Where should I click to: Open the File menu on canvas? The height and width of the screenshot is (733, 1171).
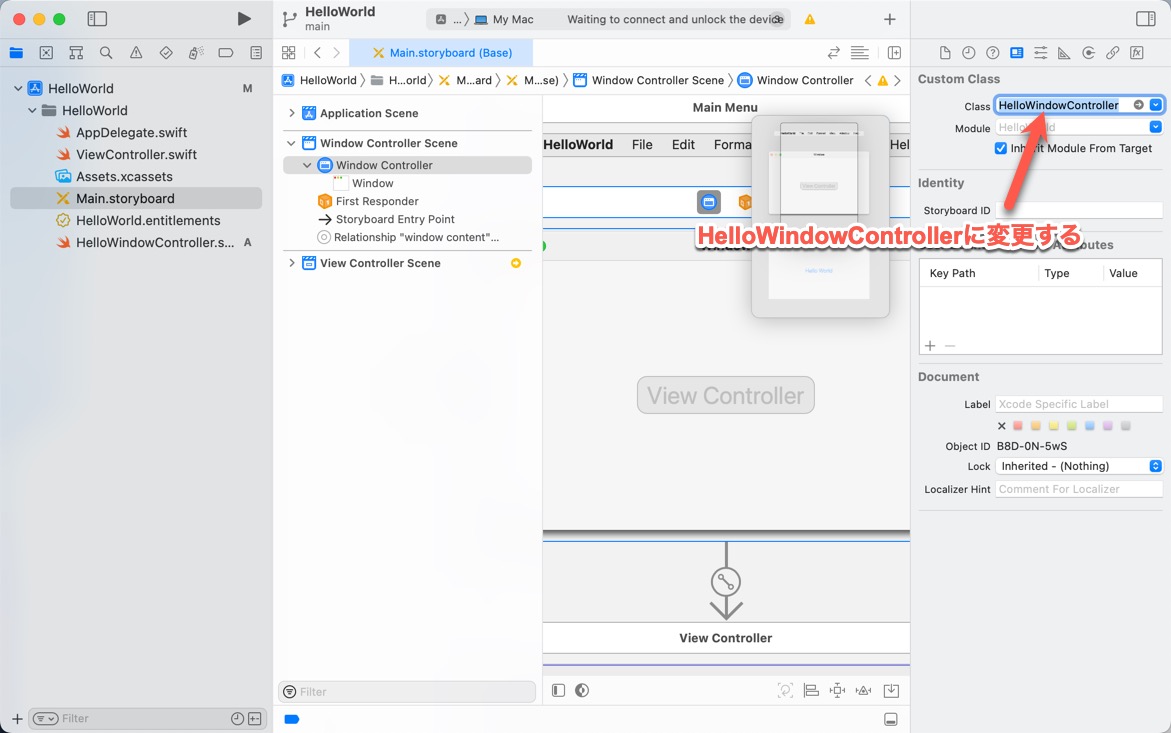click(642, 145)
